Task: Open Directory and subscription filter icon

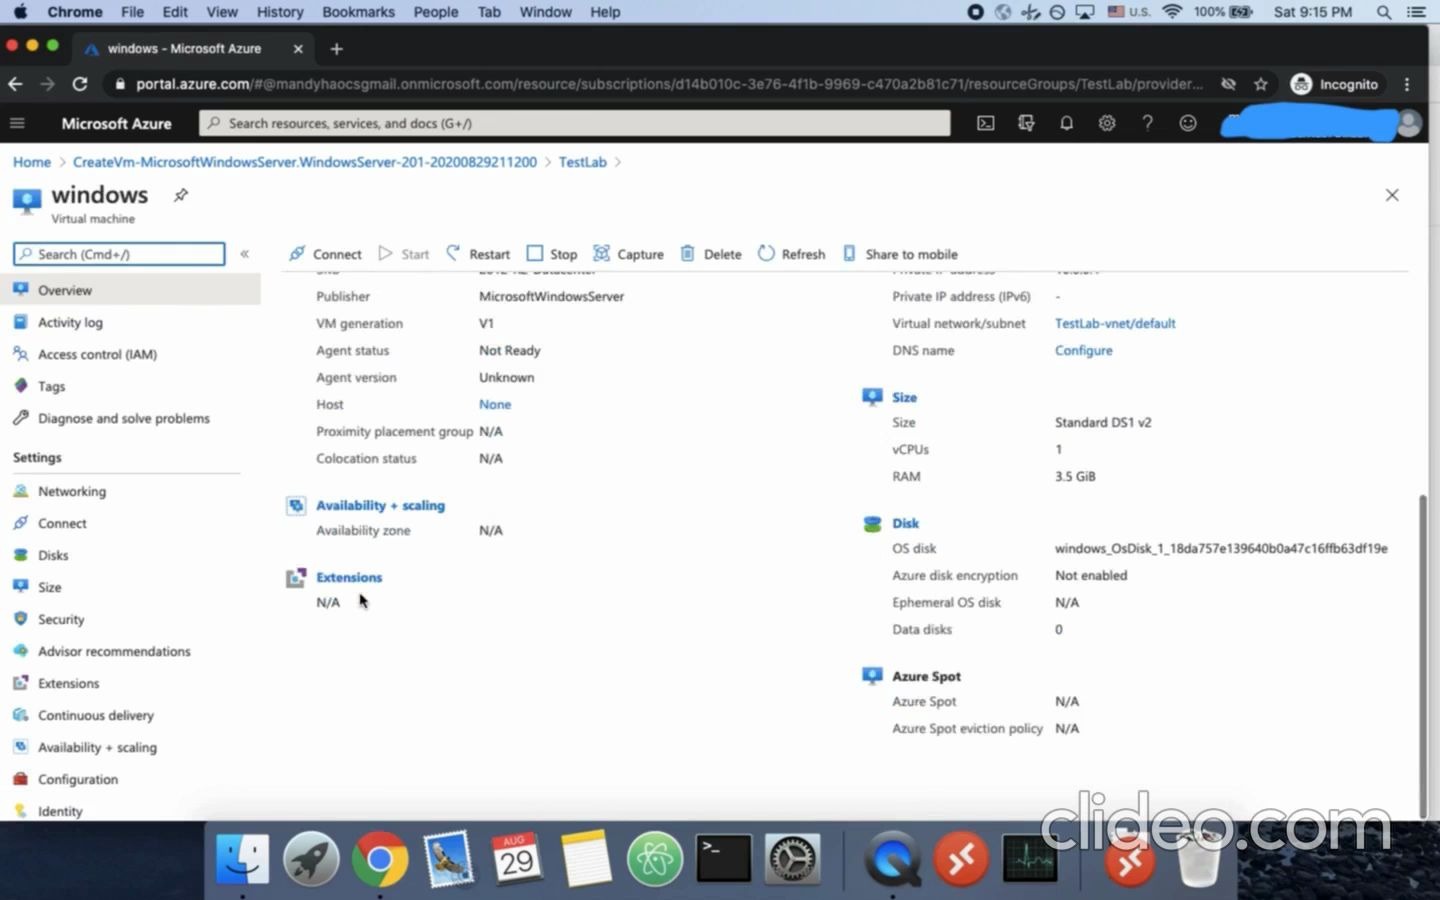Action: point(1026,123)
